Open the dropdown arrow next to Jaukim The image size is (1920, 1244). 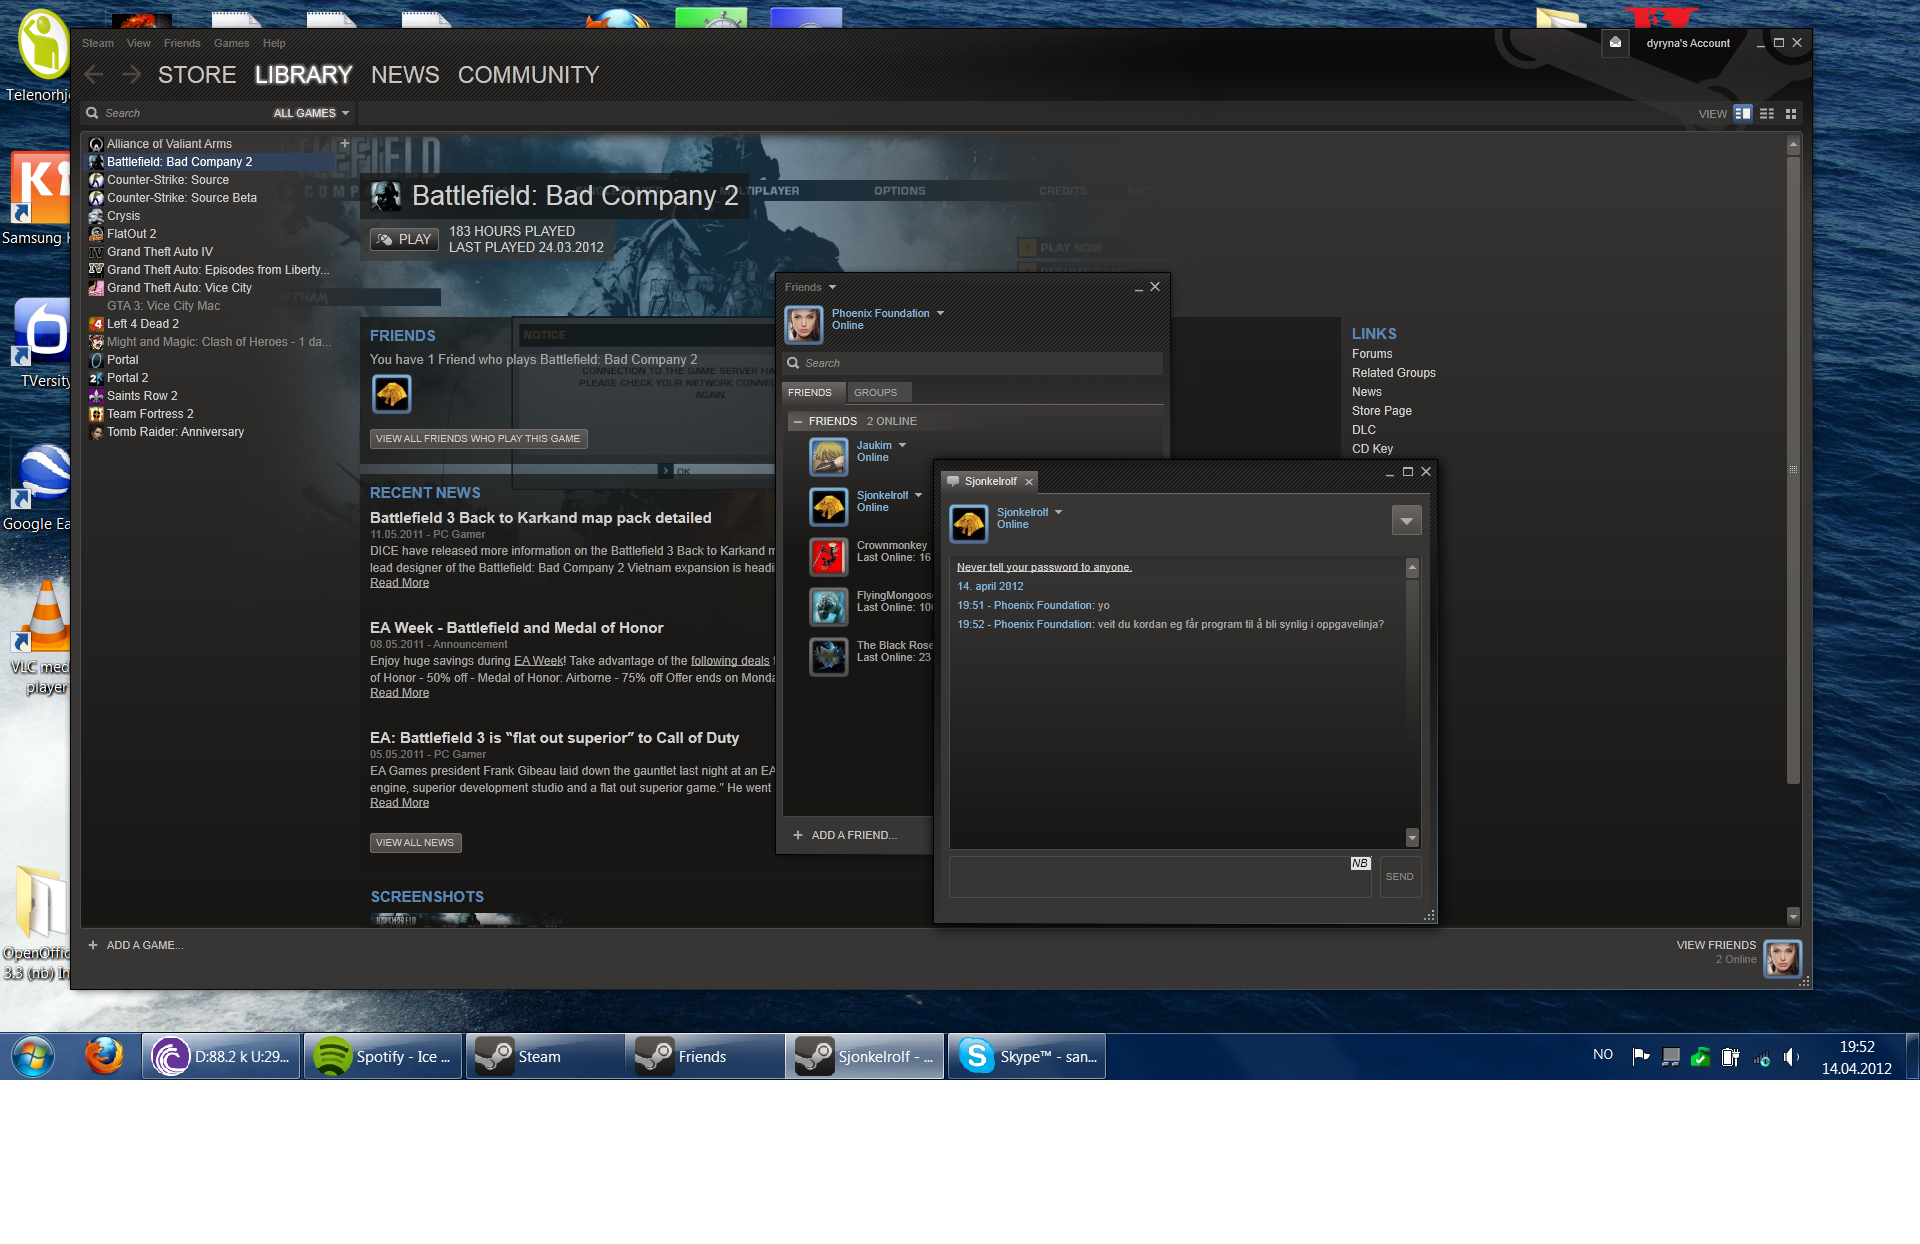902,445
